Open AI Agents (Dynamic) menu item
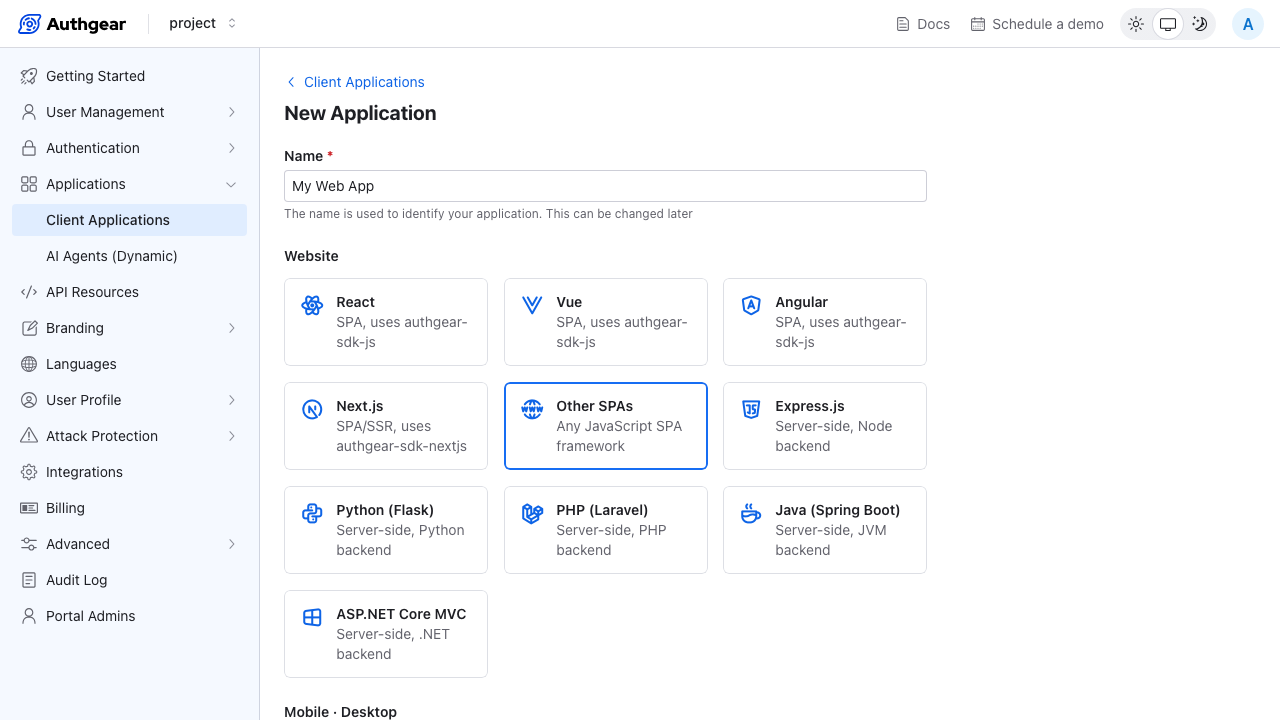 130,256
